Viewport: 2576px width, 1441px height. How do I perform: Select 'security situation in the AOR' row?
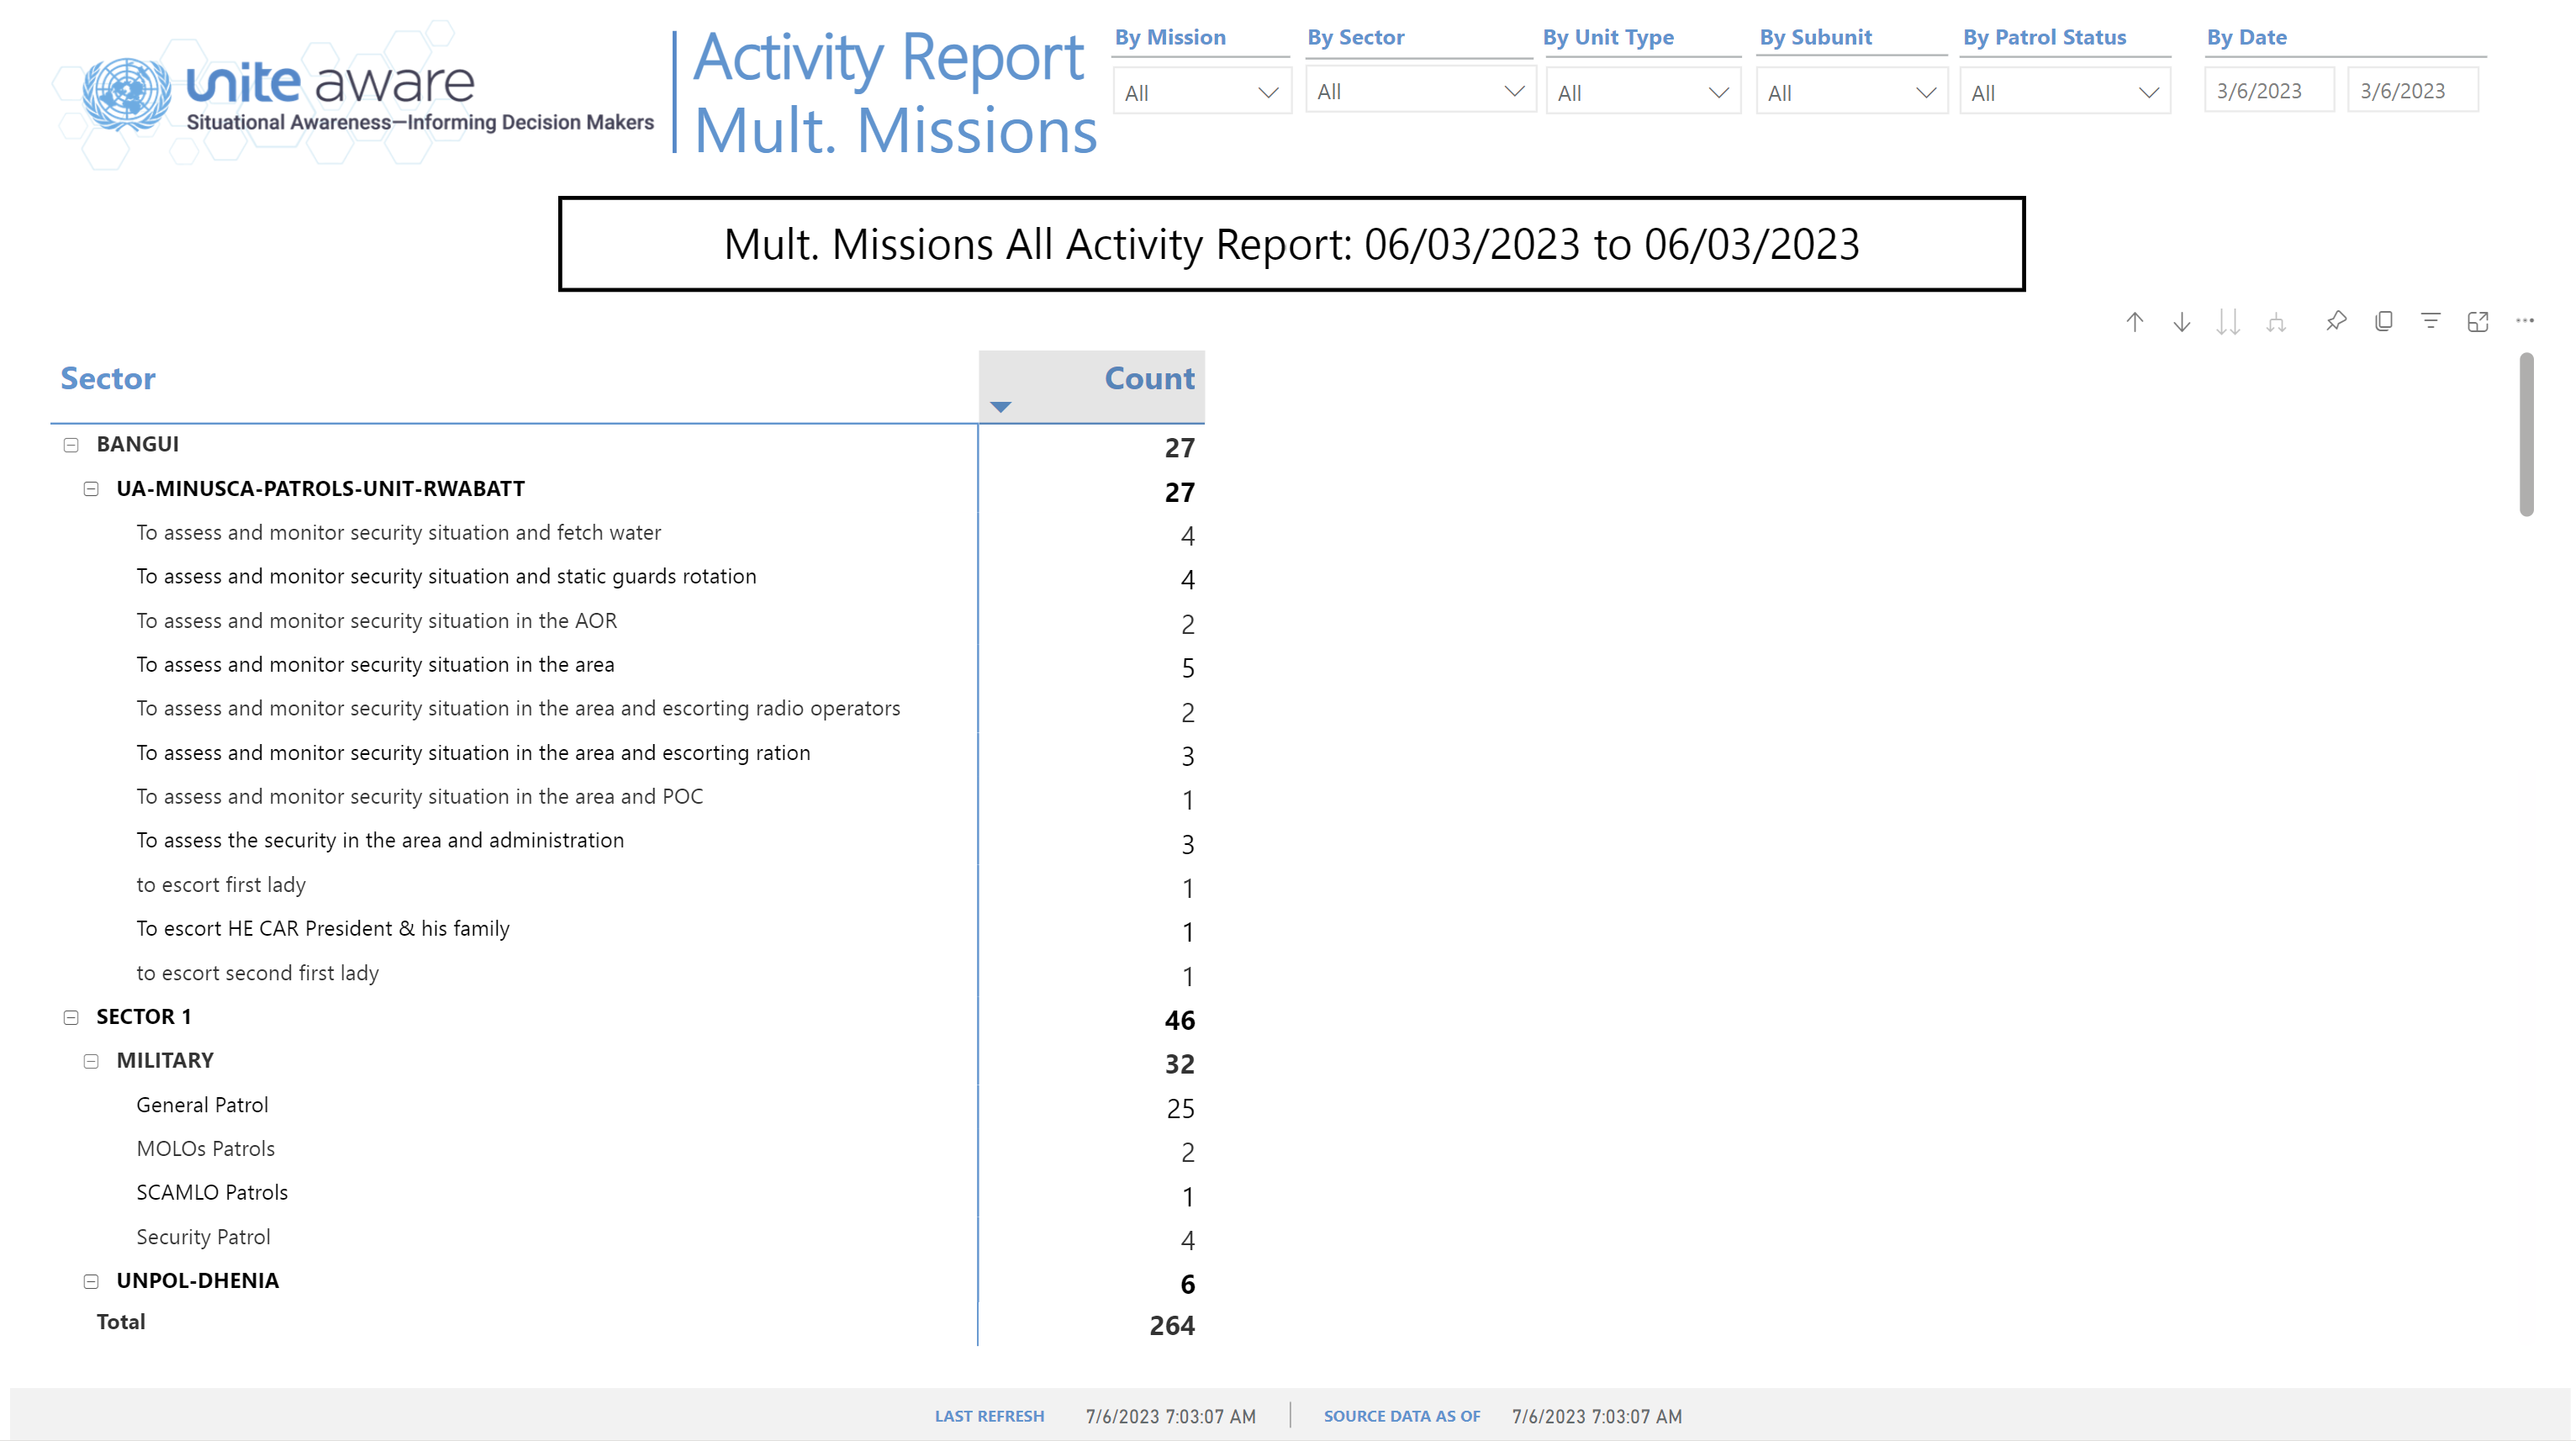click(x=627, y=621)
